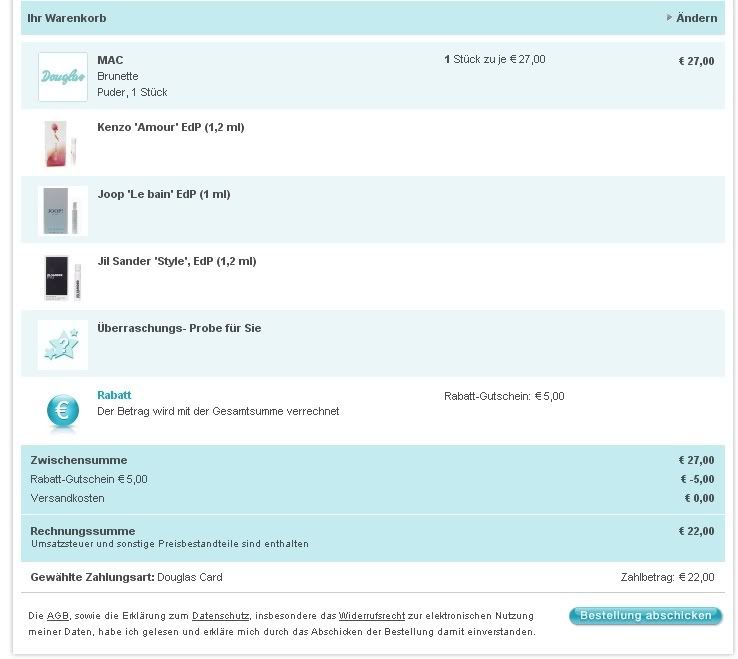Screen dimensions: 738x659
Task: Open the Datenschutz privacy link
Action: (220, 616)
